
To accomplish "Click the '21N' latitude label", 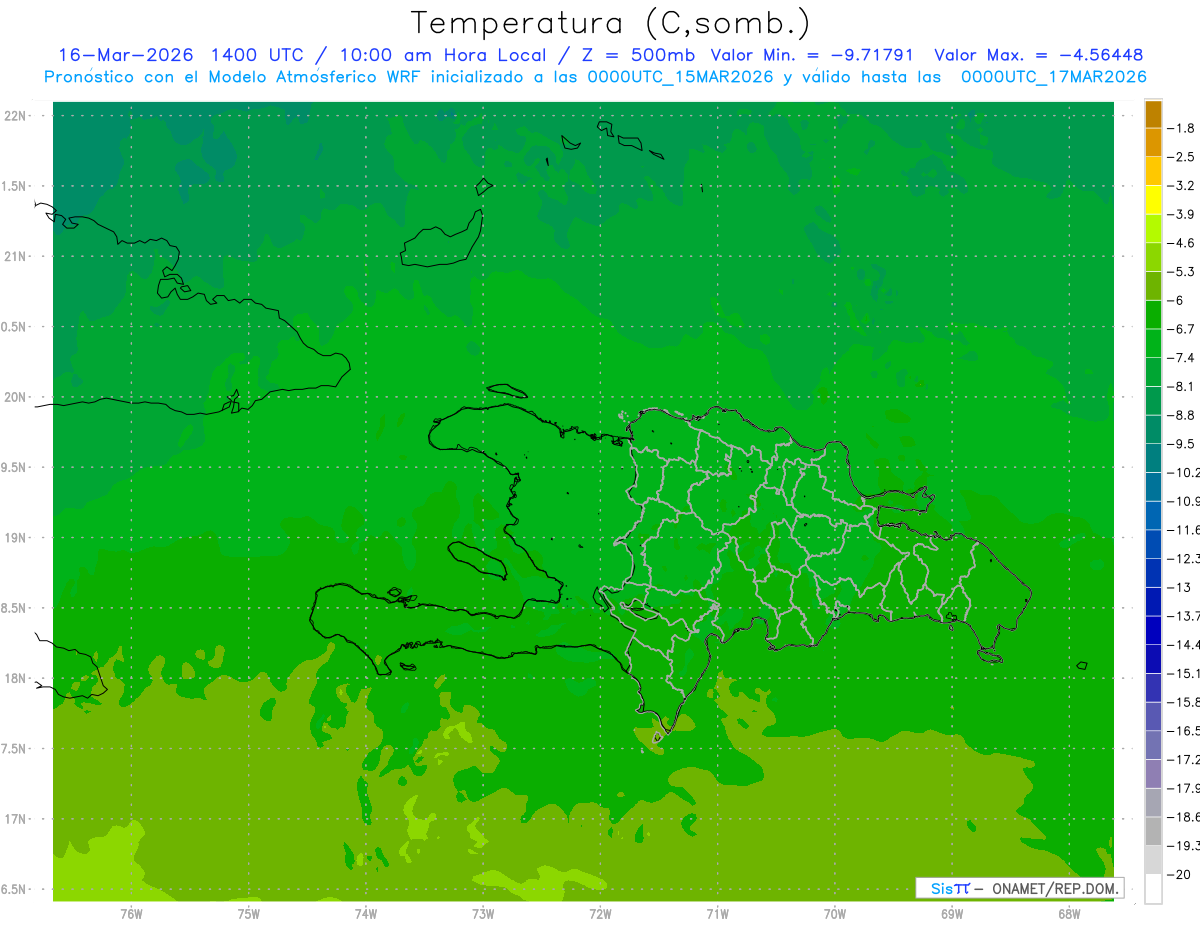I will click(x=16, y=257).
